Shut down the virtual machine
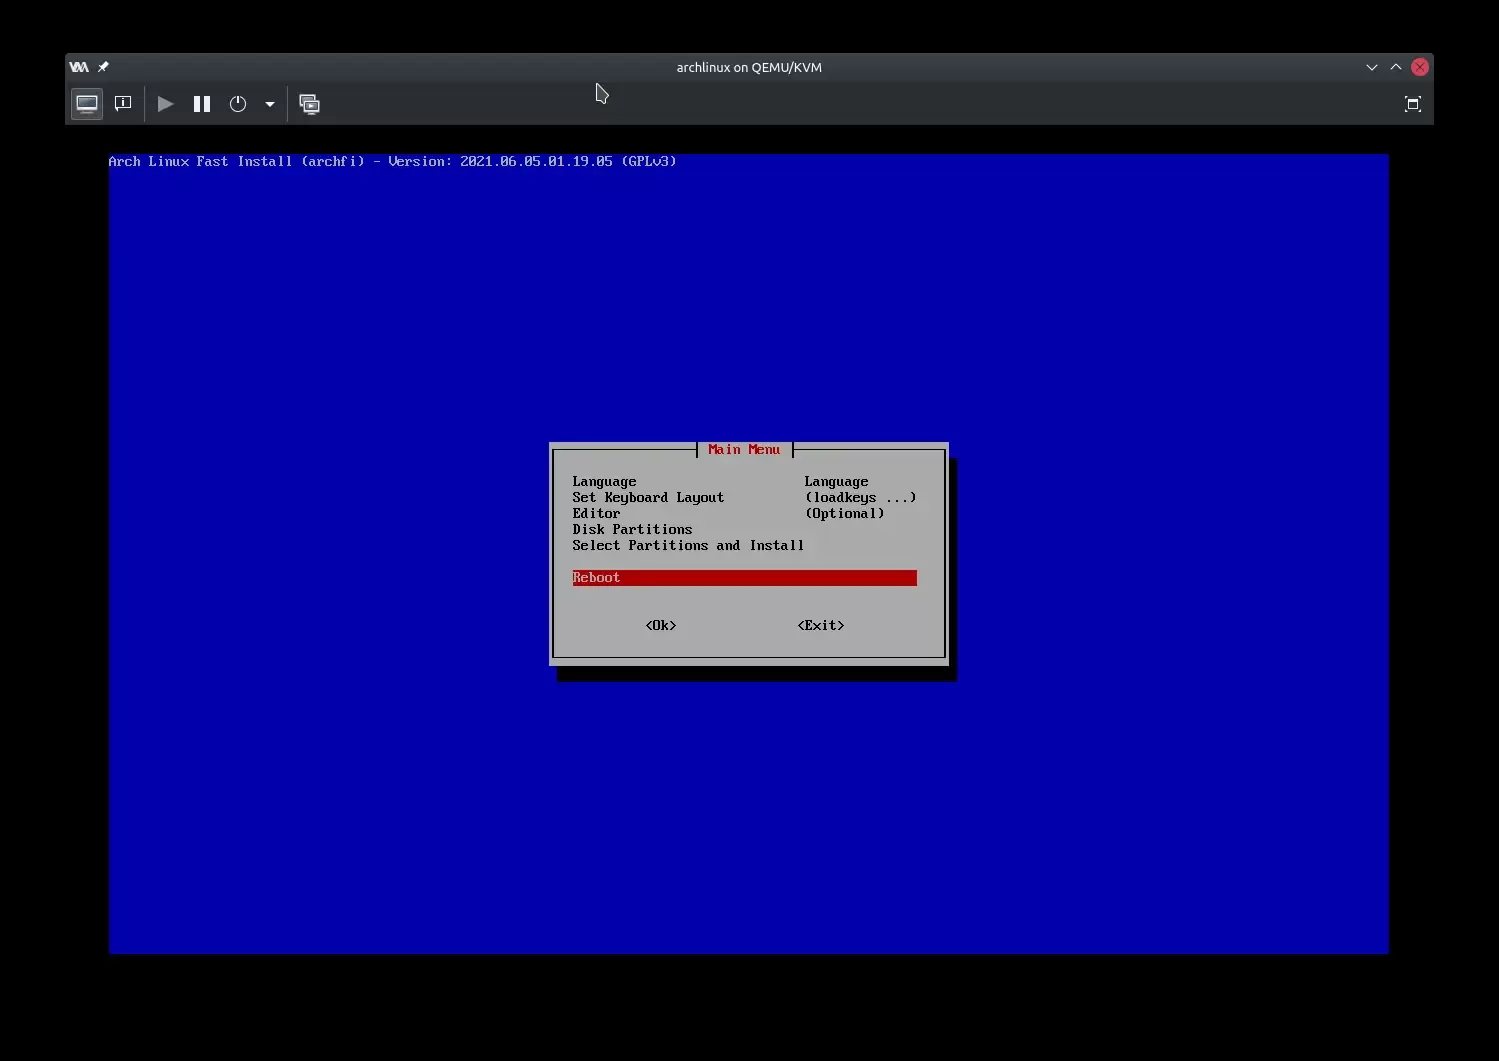This screenshot has height=1061, width=1499. pos(238,104)
